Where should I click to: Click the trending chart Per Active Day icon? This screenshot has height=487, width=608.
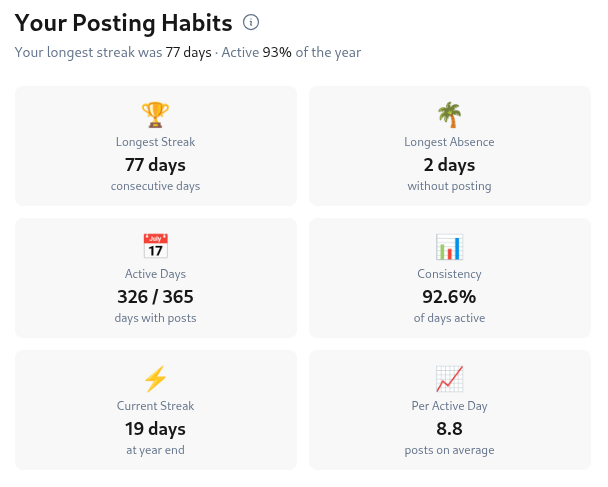[x=449, y=379]
